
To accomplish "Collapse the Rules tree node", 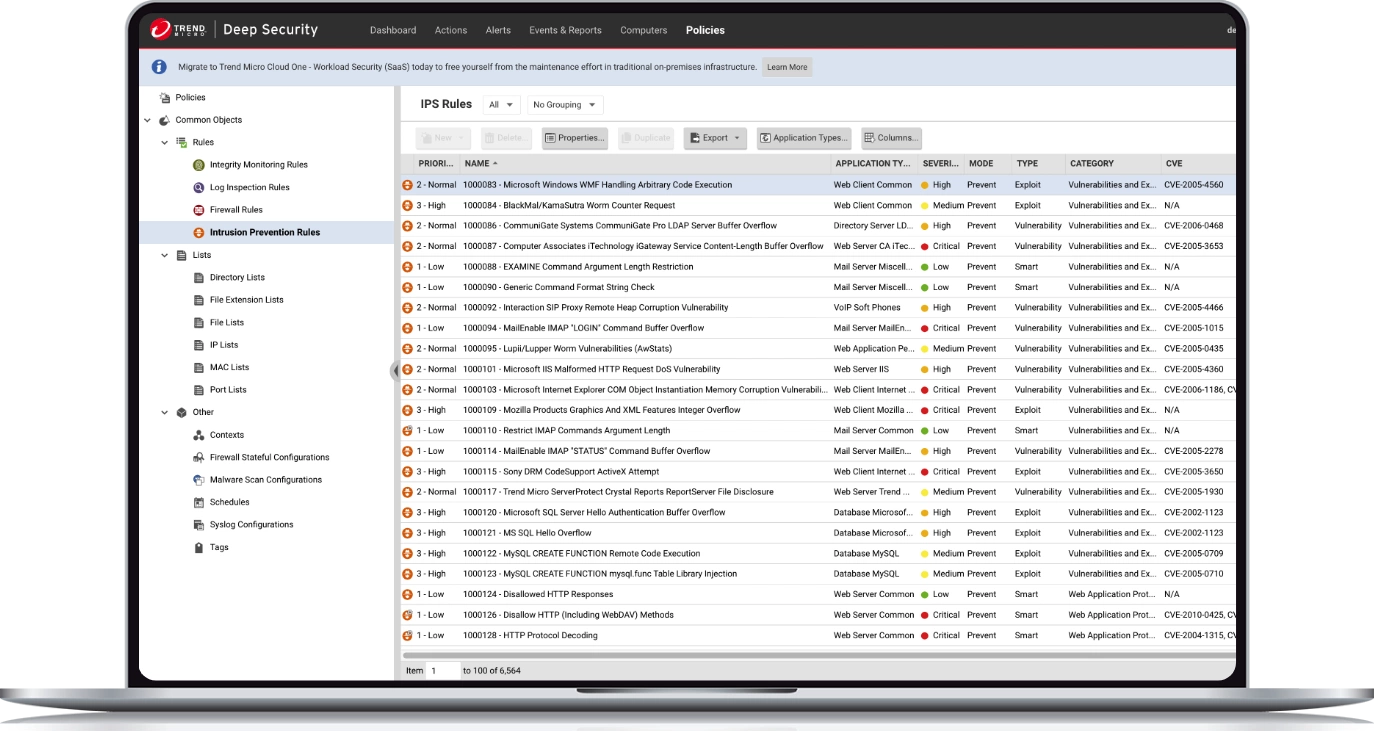I will point(166,143).
